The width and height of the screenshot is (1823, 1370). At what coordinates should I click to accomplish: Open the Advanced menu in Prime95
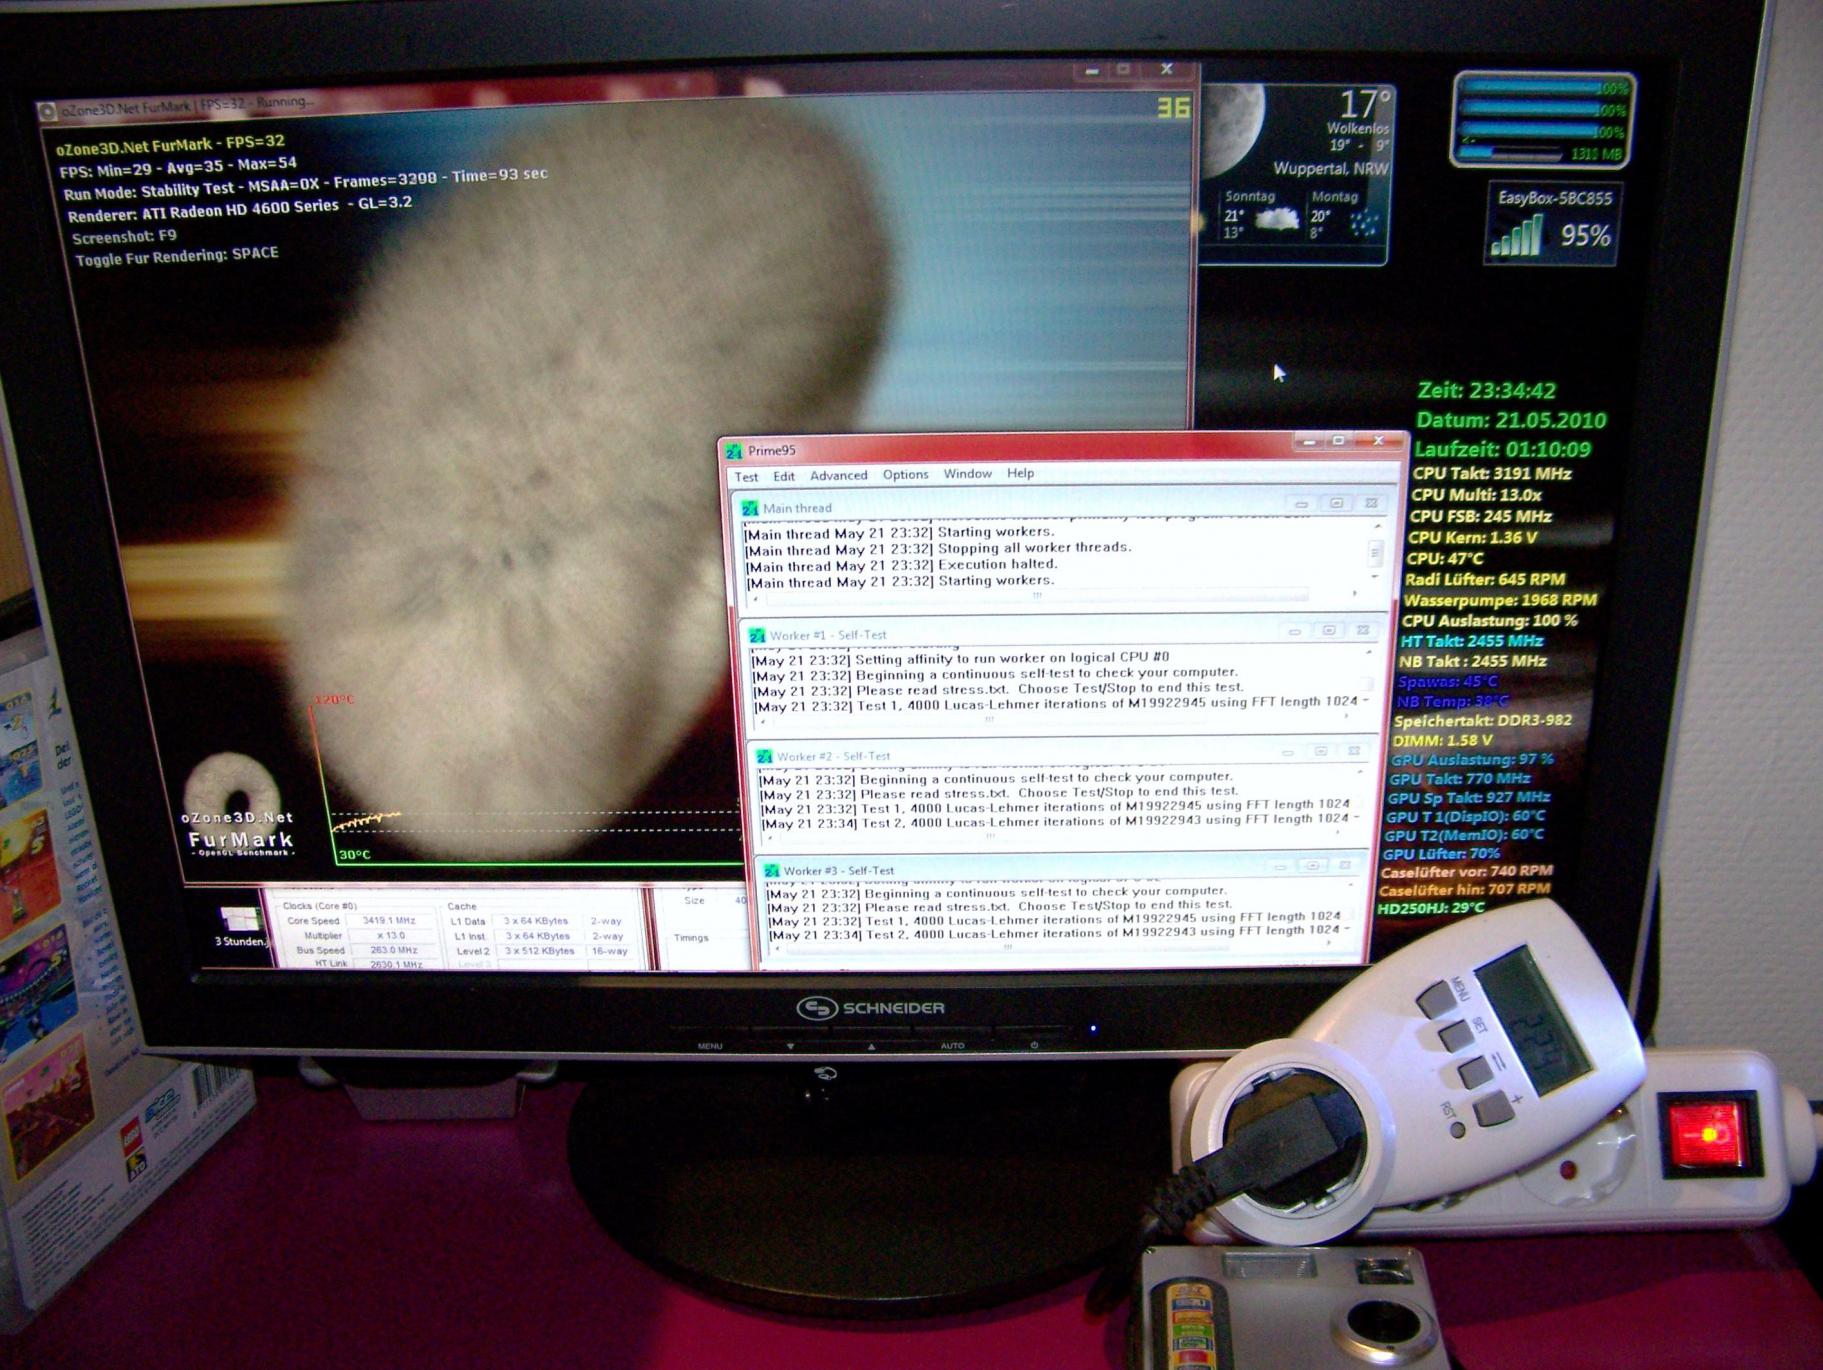838,475
